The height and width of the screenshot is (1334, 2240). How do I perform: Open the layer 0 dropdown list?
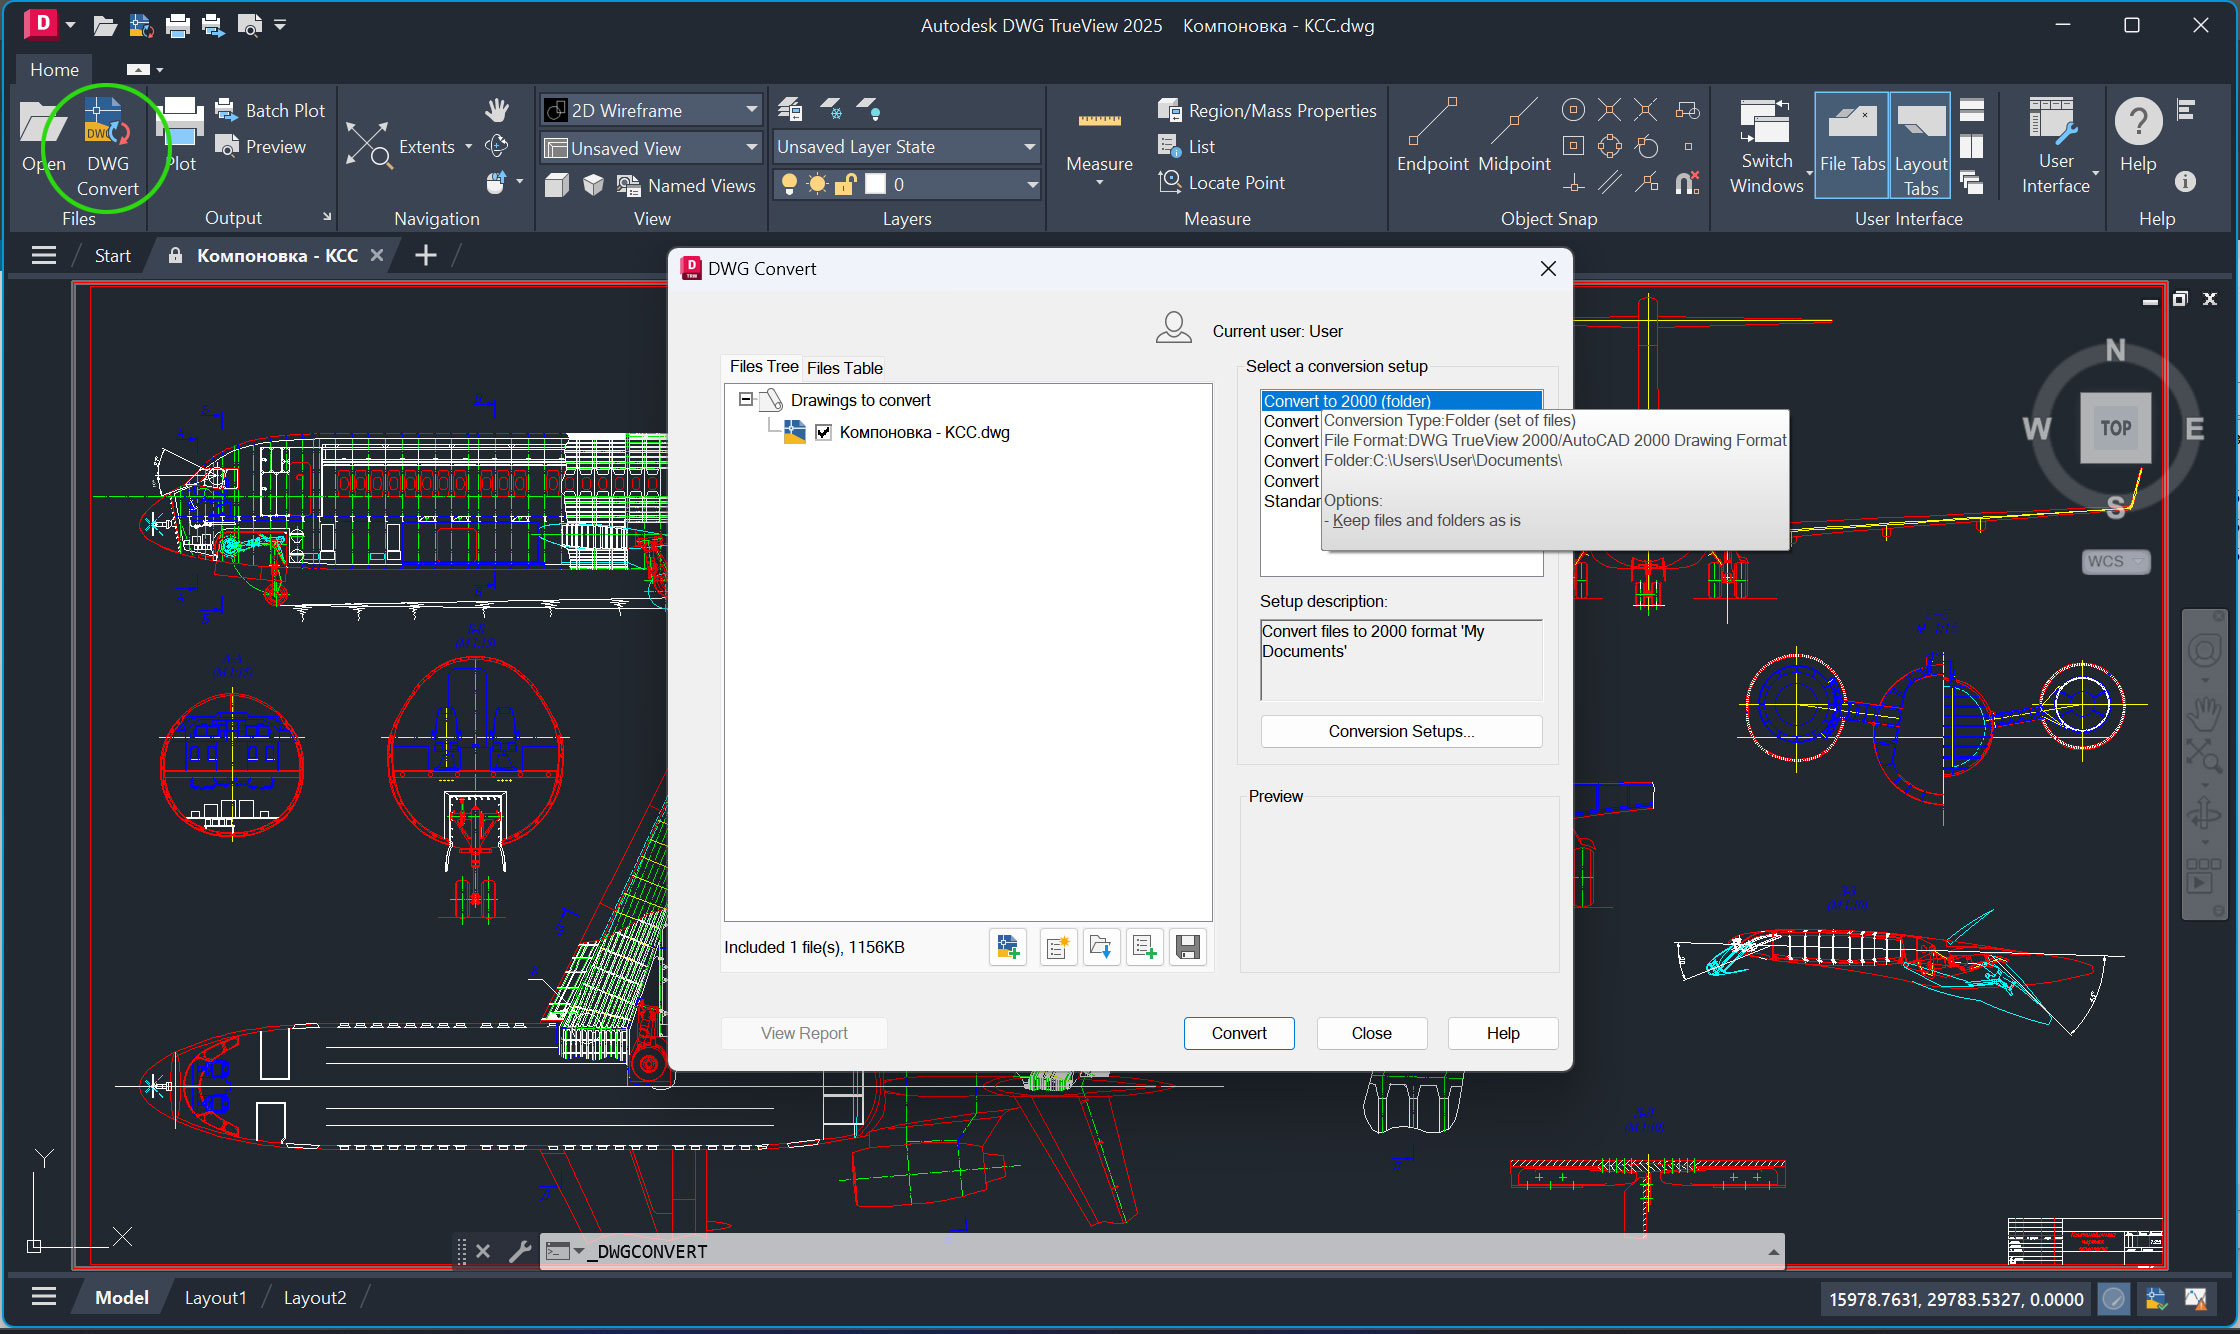1031,184
